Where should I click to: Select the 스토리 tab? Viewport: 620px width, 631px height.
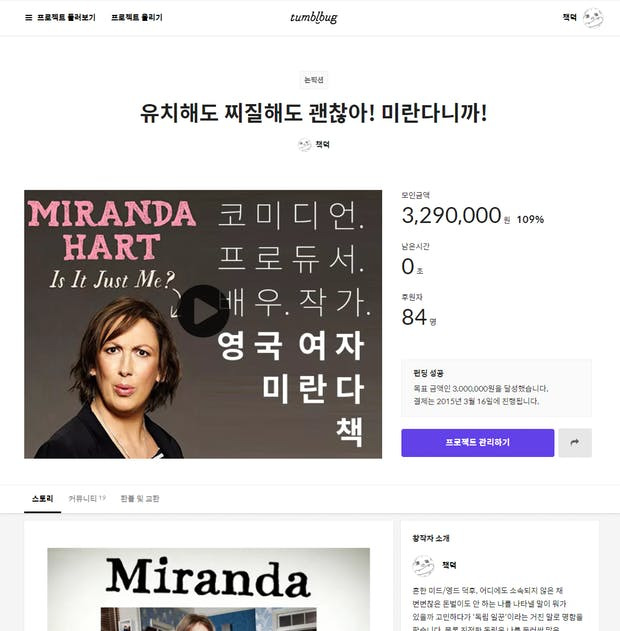click(43, 499)
